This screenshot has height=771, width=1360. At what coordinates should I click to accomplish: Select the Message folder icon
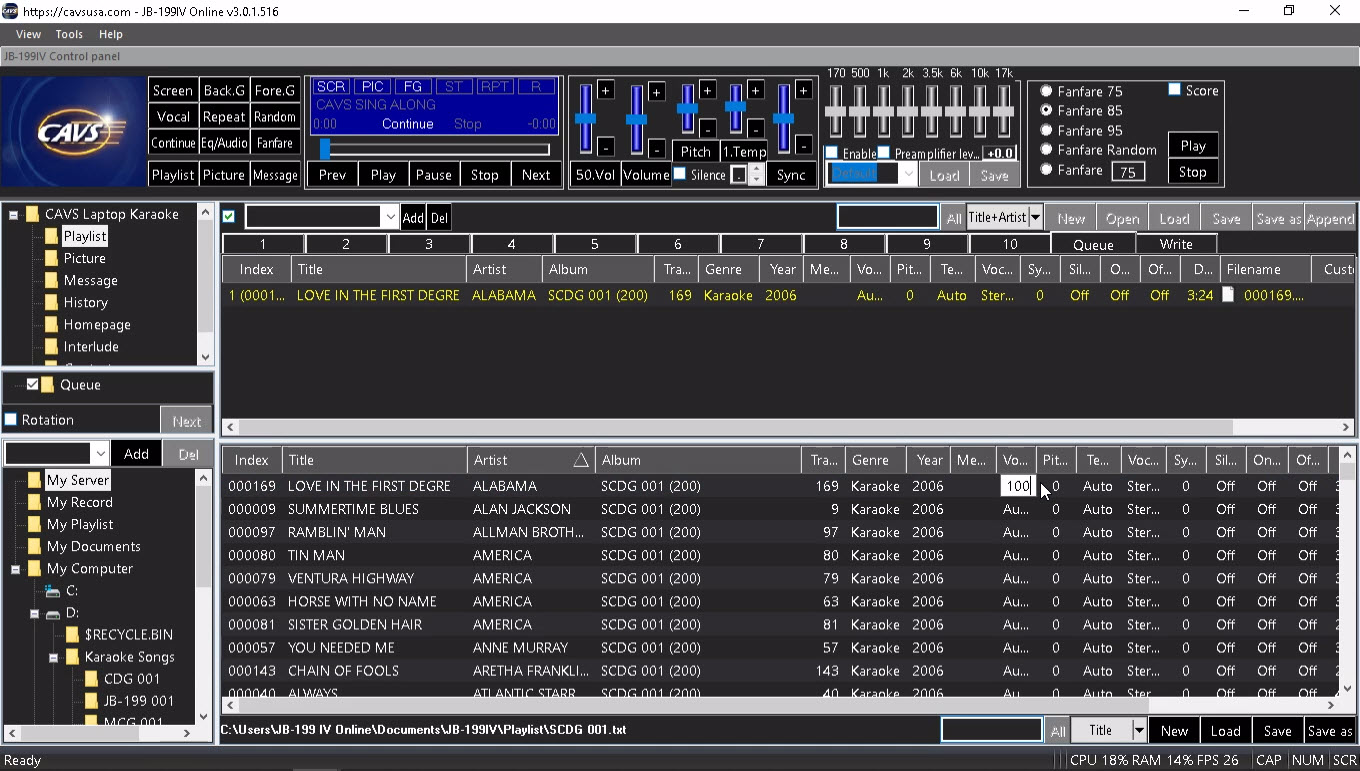point(52,280)
